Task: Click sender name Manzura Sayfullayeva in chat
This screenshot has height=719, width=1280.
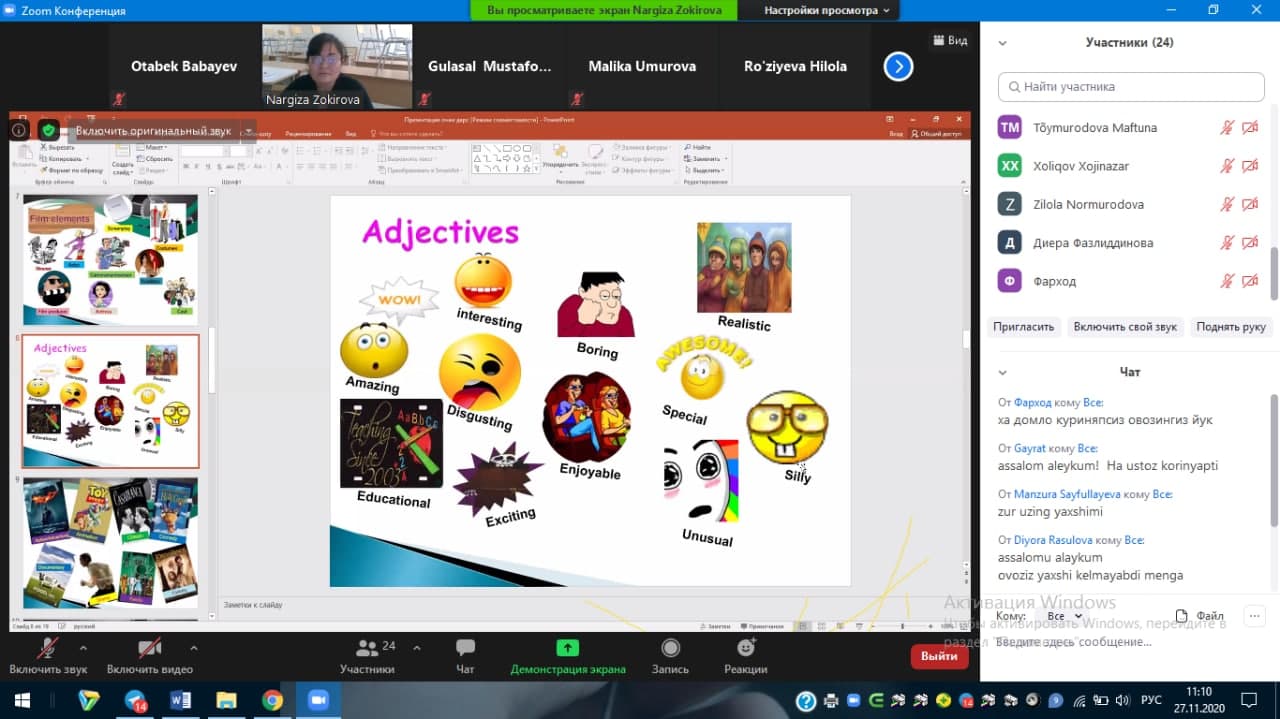Action: (x=1065, y=494)
